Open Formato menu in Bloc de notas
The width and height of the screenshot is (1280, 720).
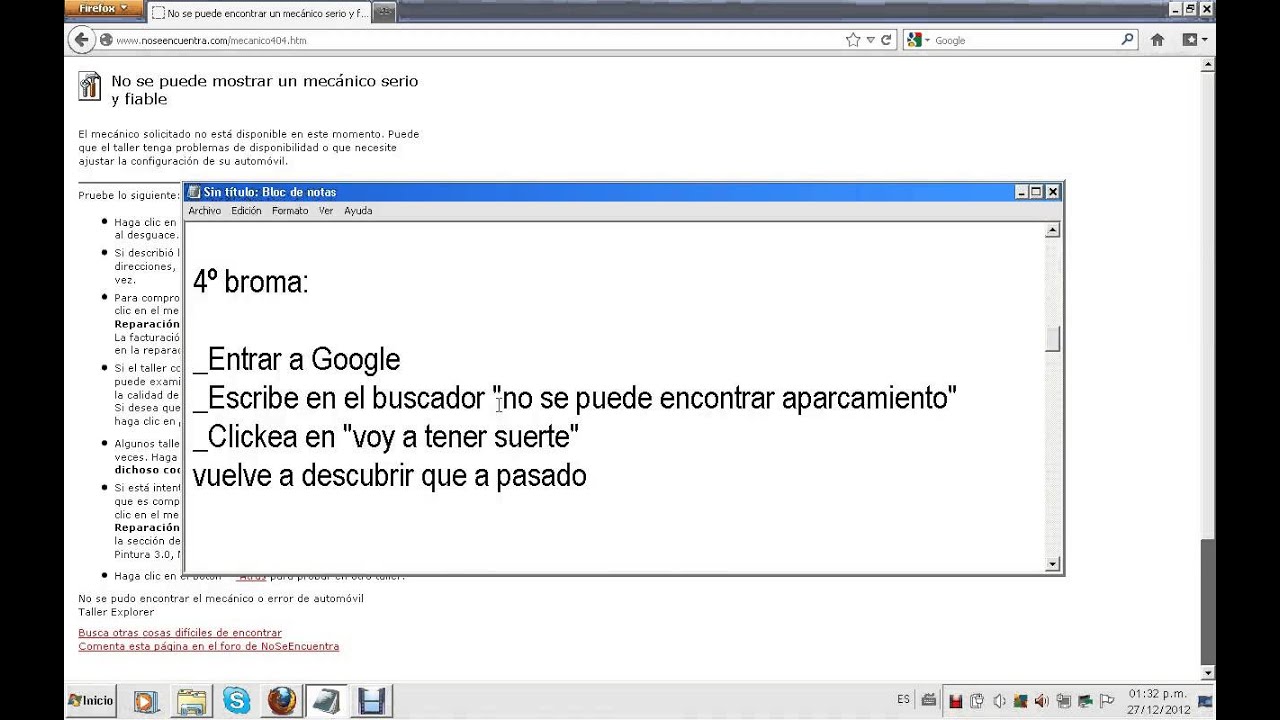[x=290, y=211]
